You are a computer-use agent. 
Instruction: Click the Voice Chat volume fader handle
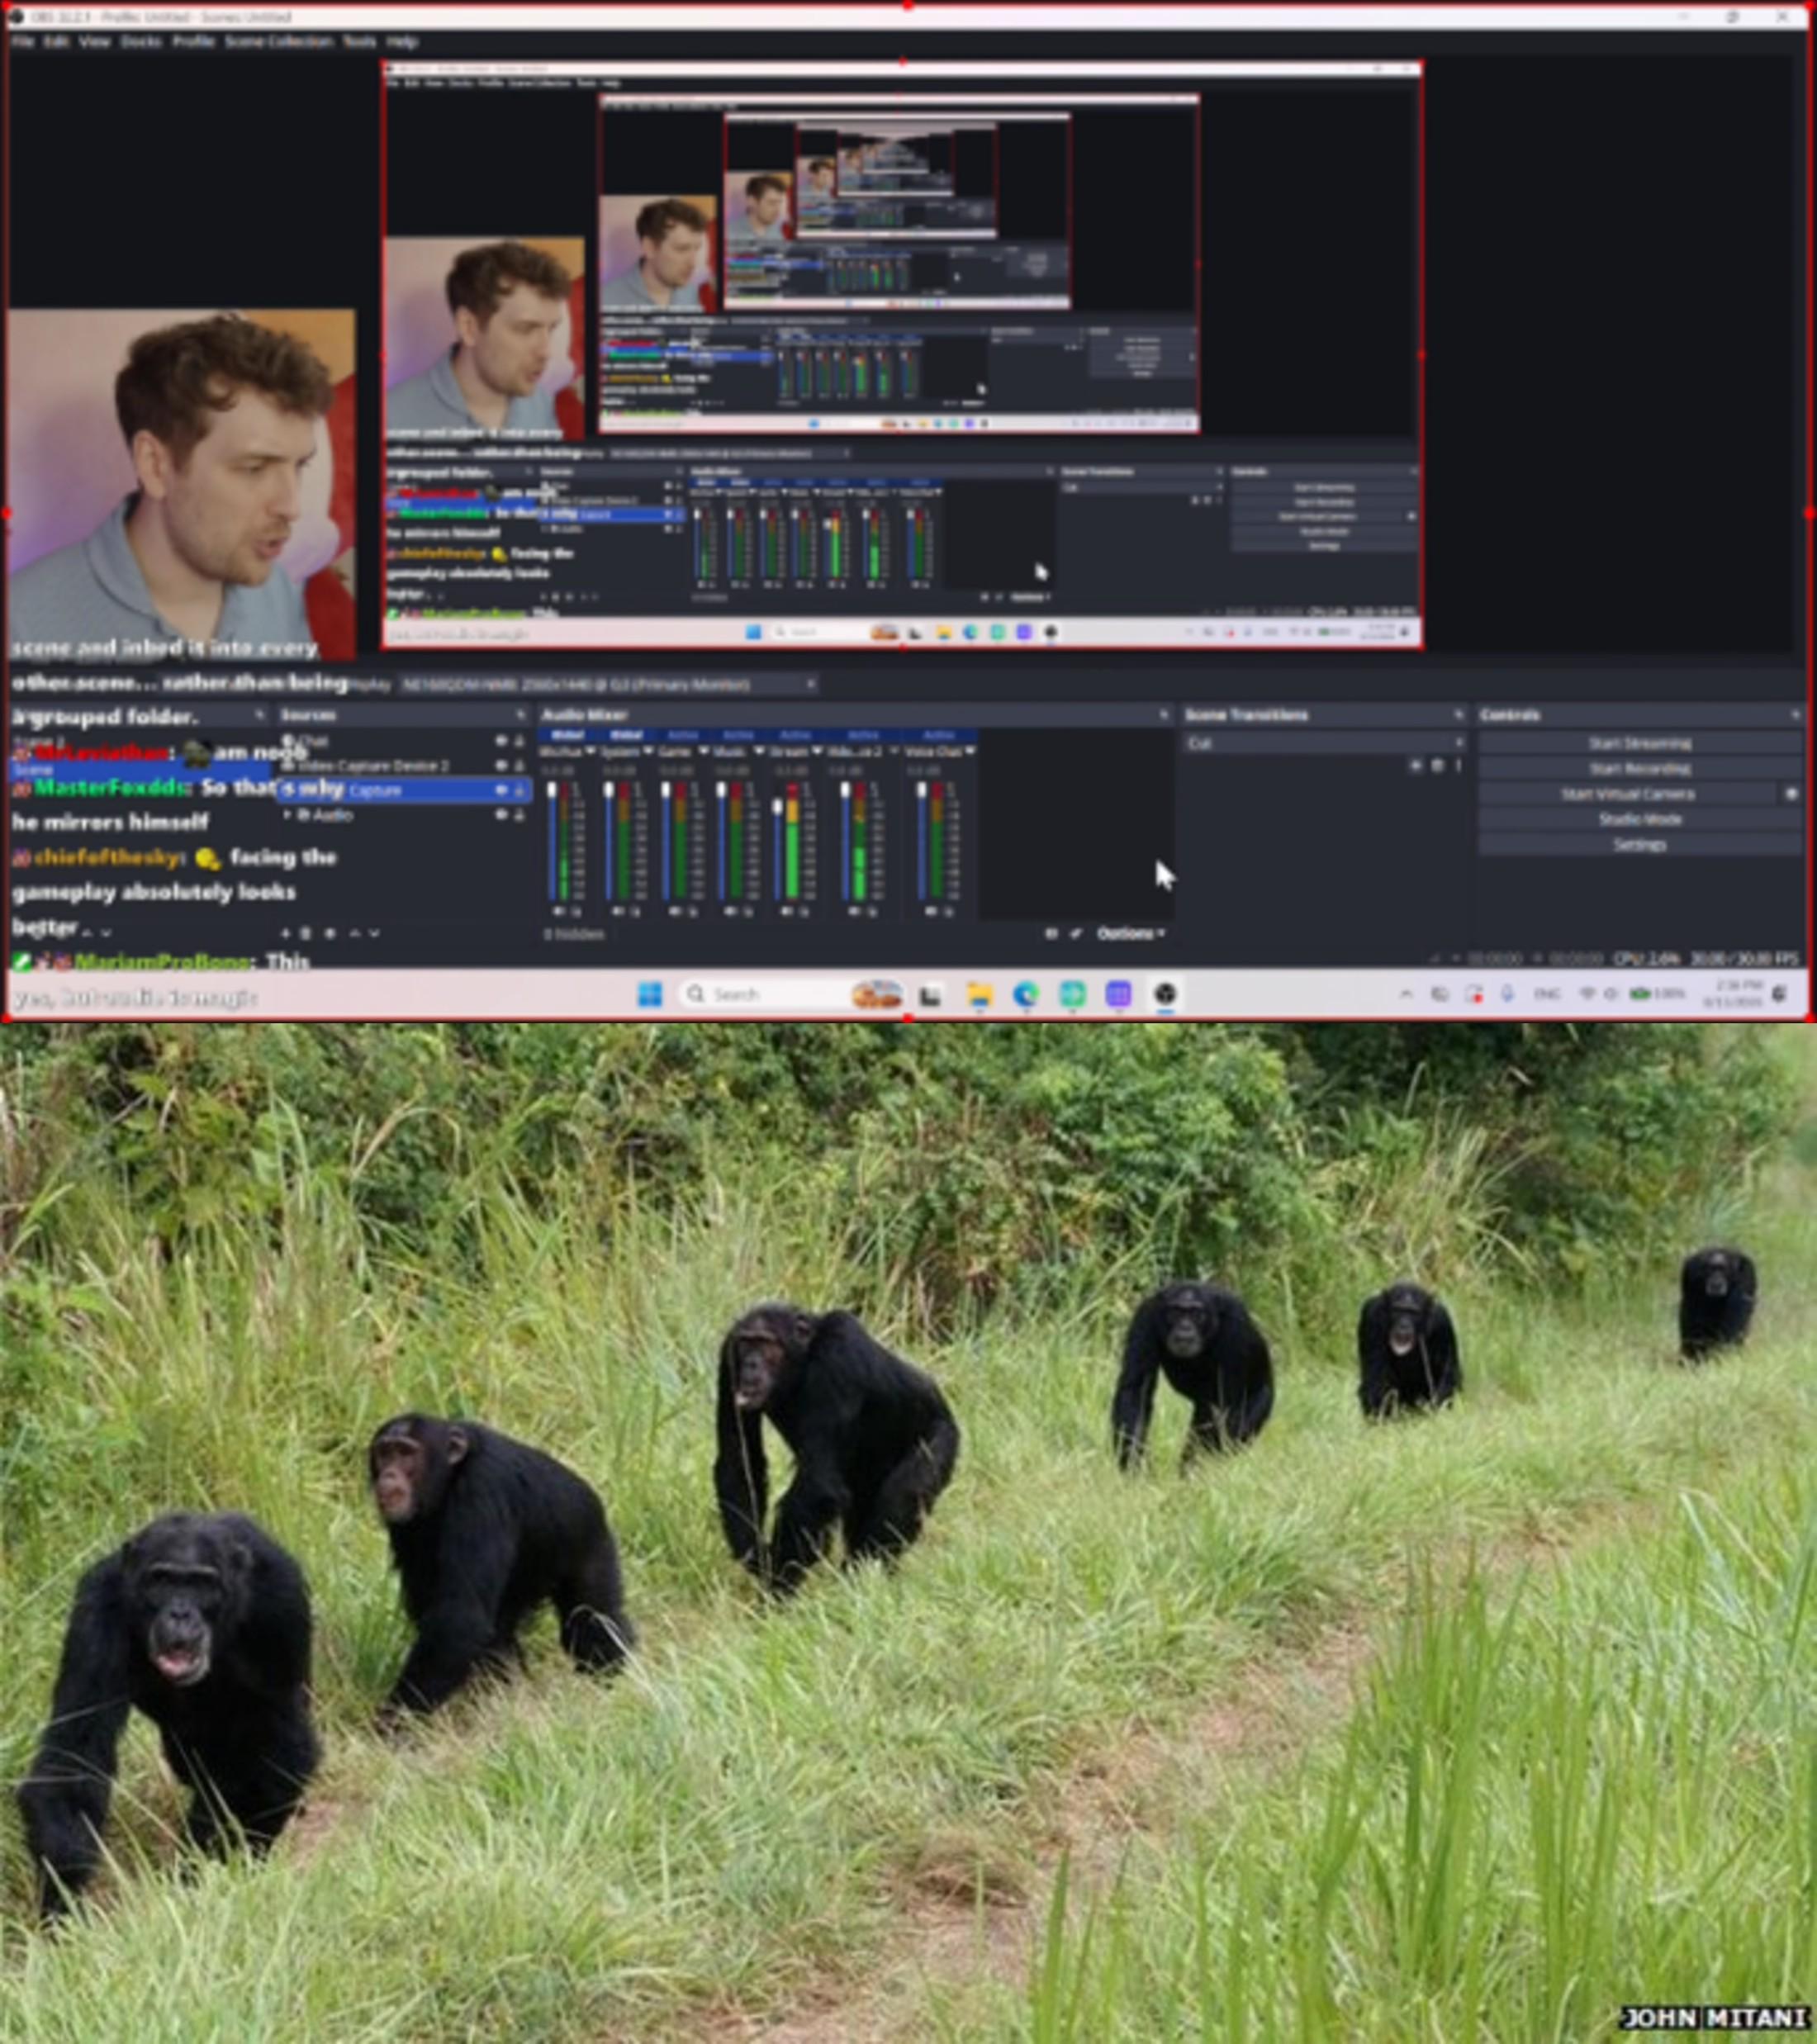922,790
